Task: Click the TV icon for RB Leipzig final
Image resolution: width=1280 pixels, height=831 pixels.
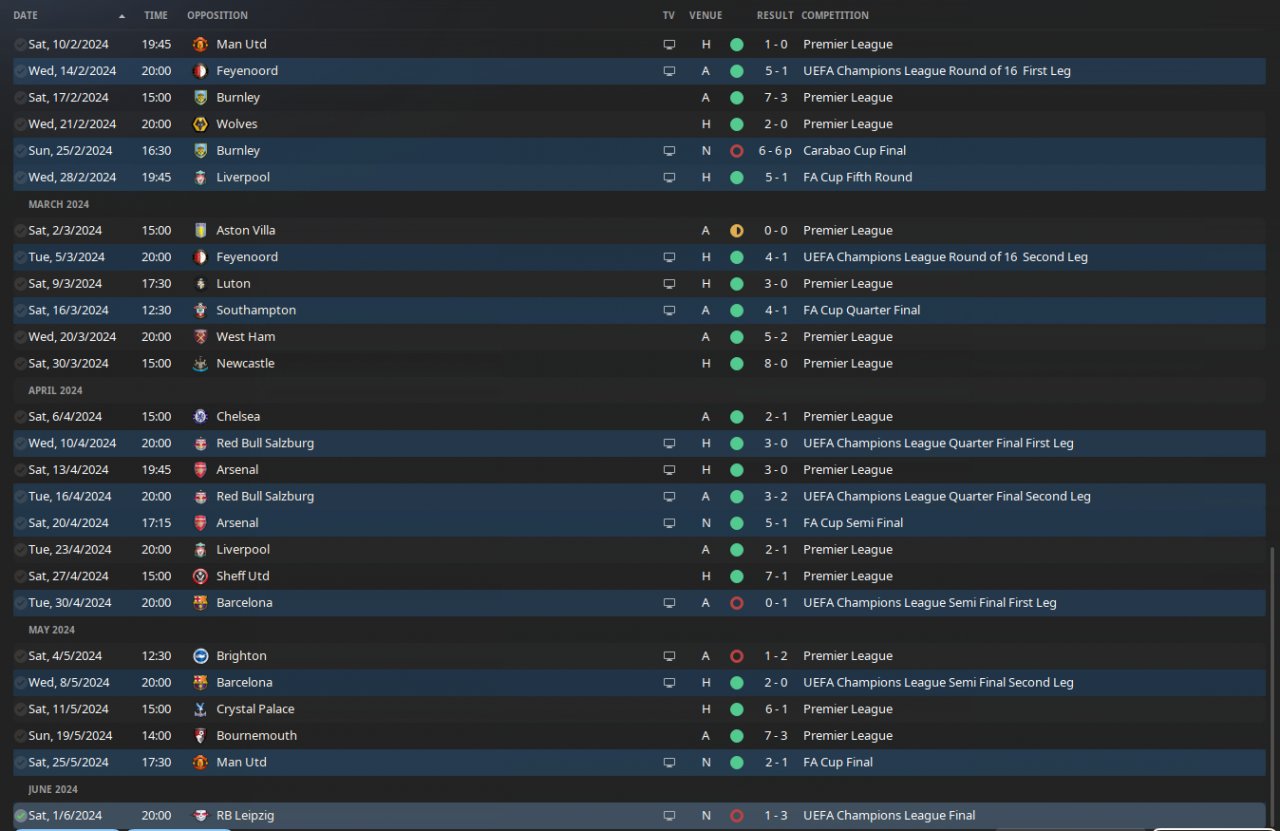Action: tap(669, 816)
